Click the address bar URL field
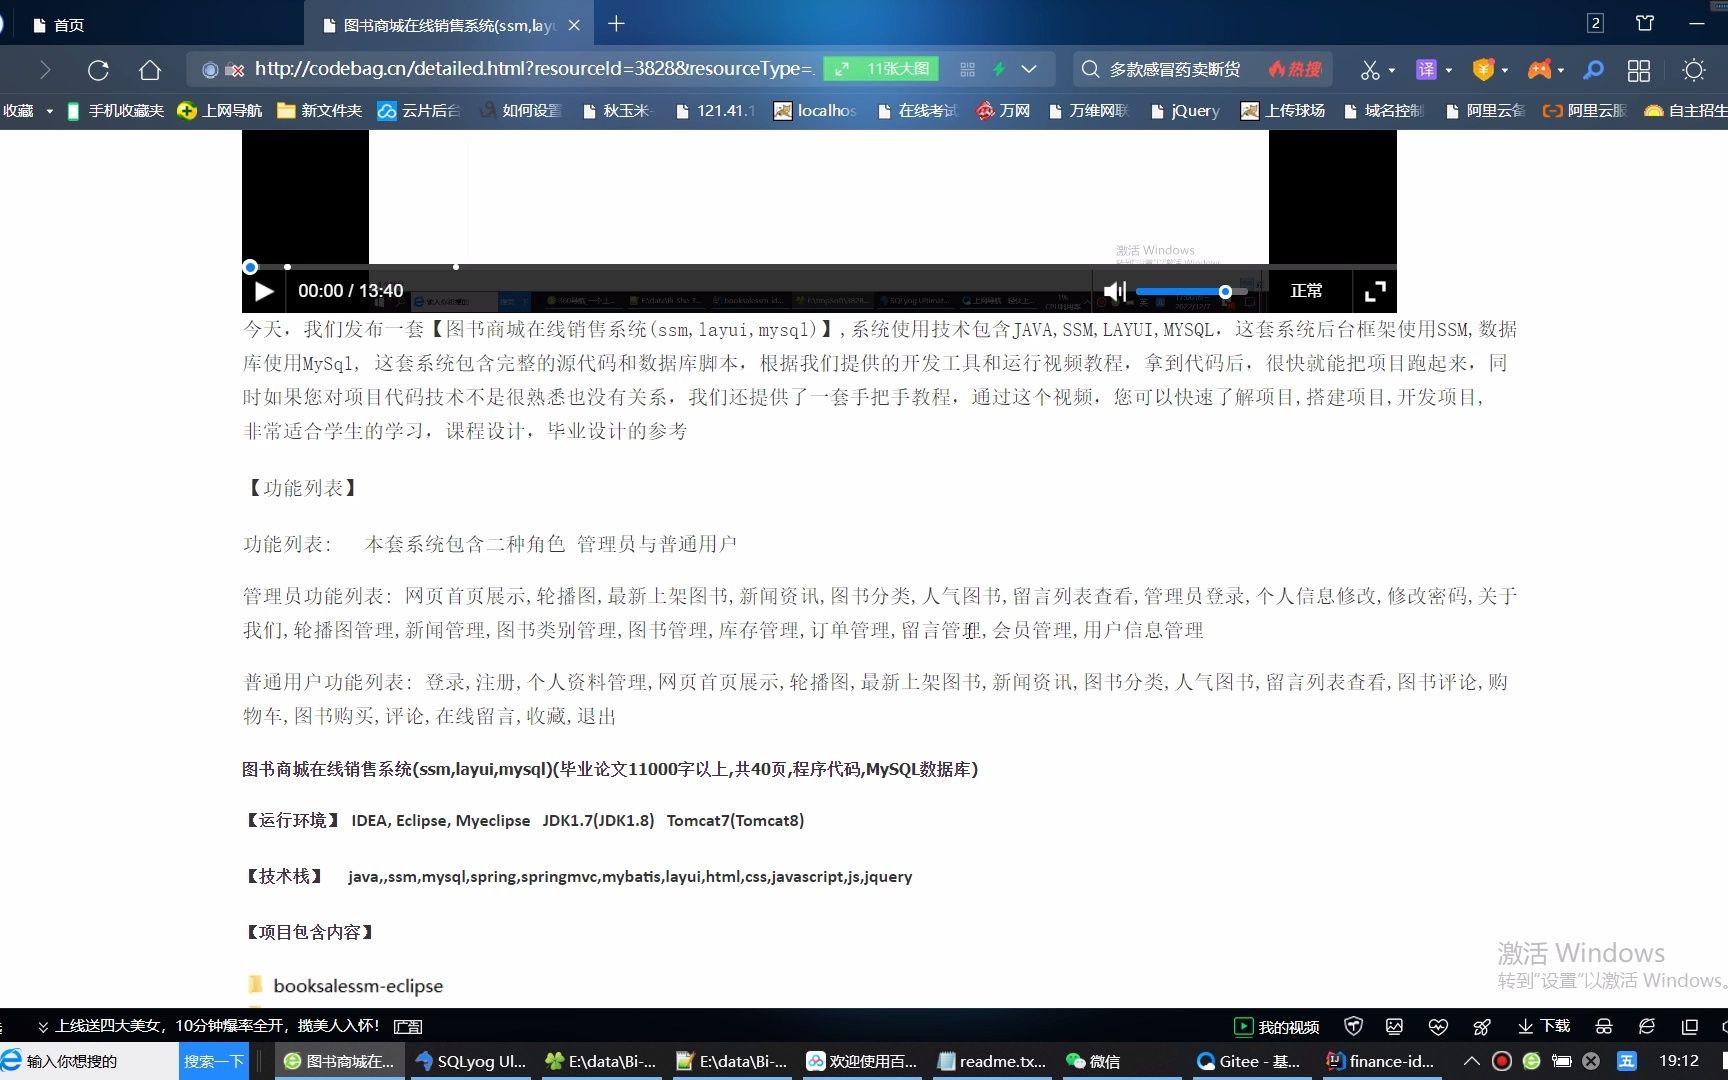 point(534,69)
